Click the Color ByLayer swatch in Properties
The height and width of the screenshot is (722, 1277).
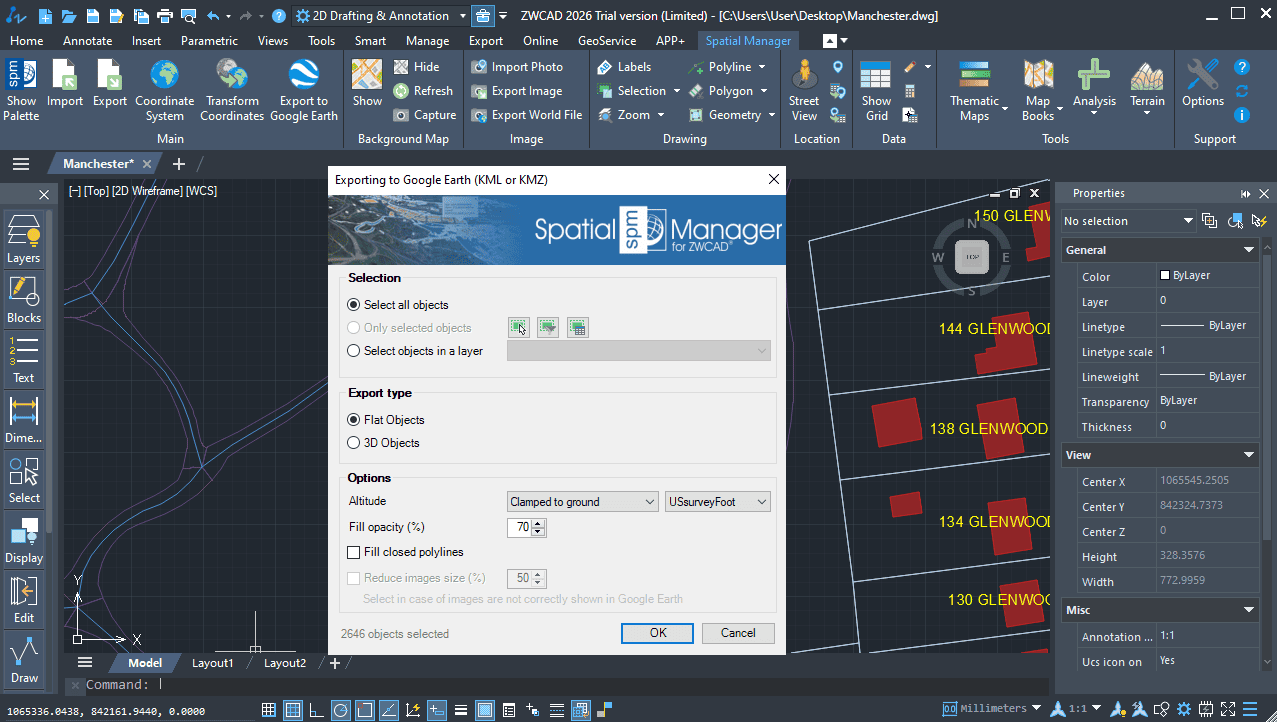[1164, 275]
